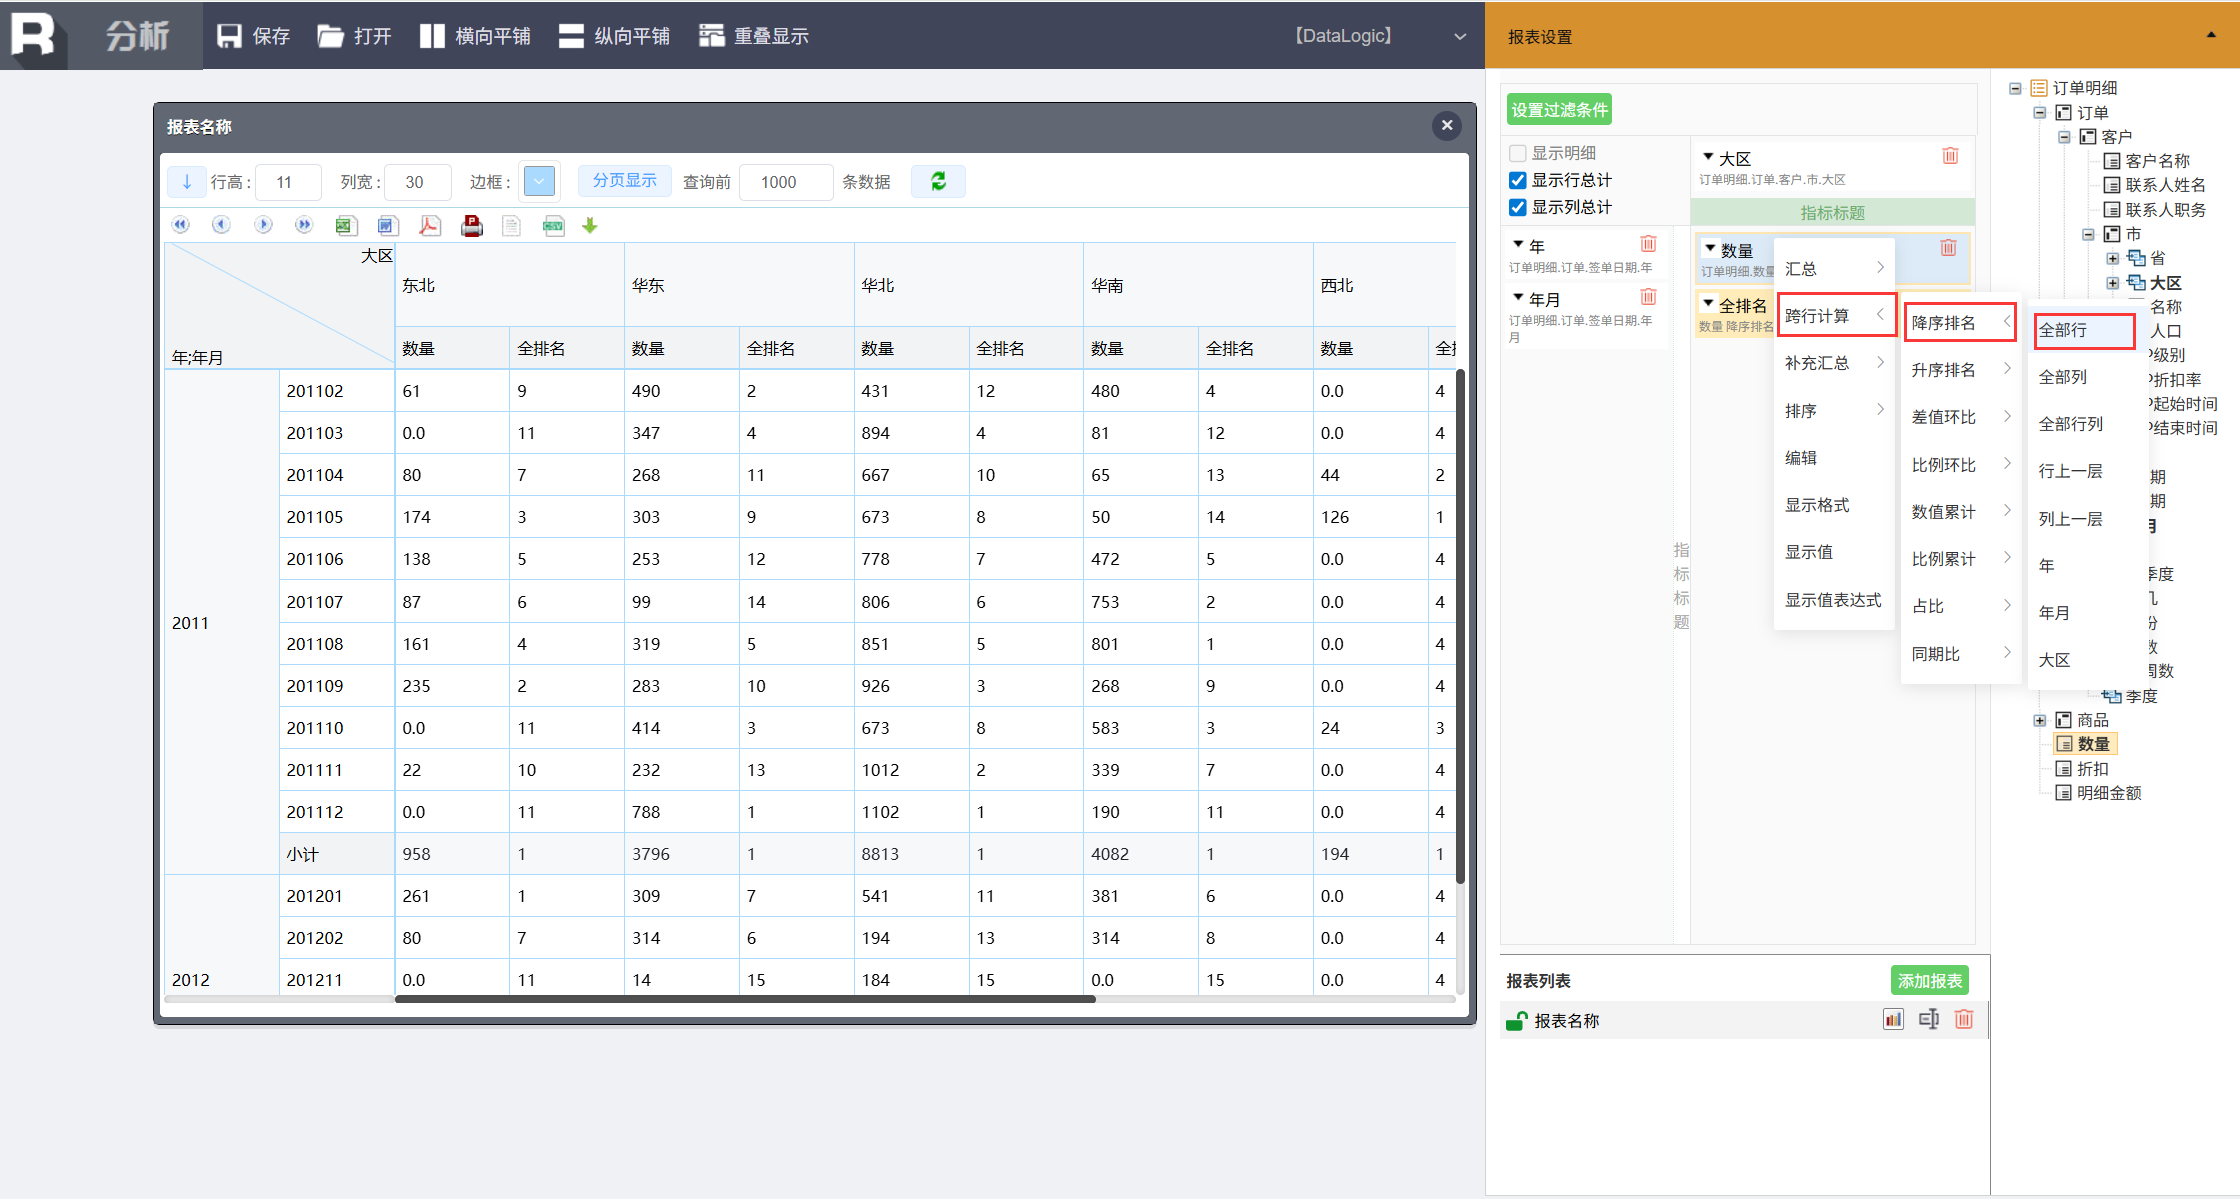The image size is (2240, 1199).
Task: Click the 行高 input field
Action: pos(287,182)
